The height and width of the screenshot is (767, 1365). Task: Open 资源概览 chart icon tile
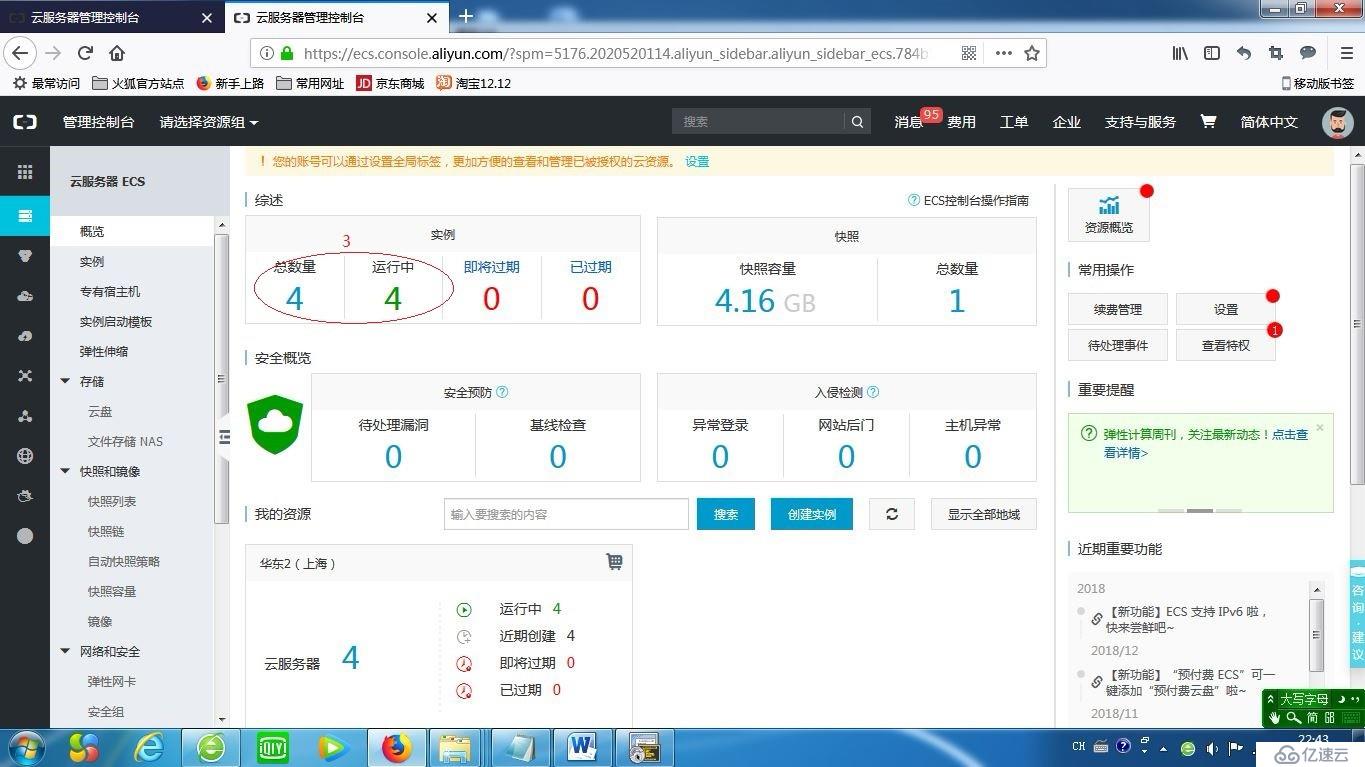point(1109,214)
